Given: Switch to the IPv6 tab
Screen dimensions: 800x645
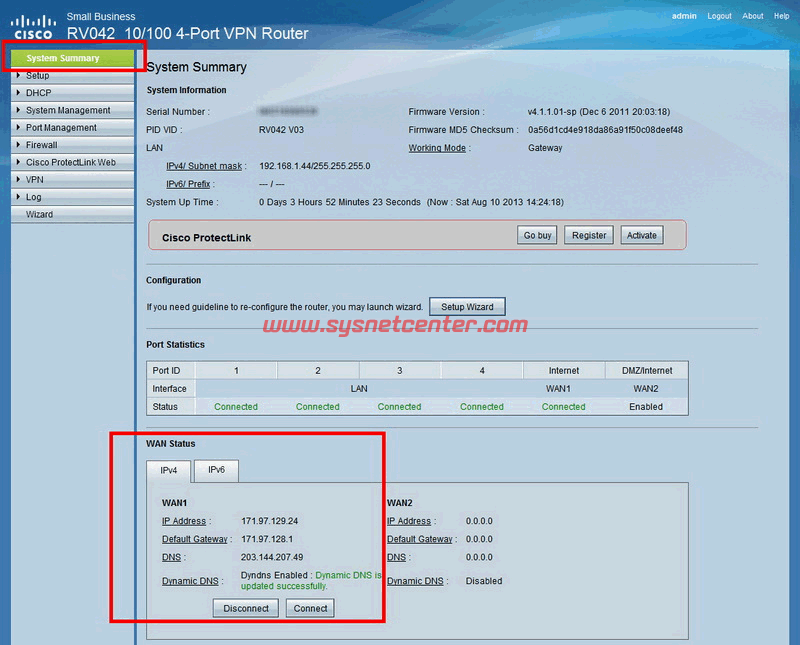Looking at the screenshot, I should pyautogui.click(x=216, y=469).
